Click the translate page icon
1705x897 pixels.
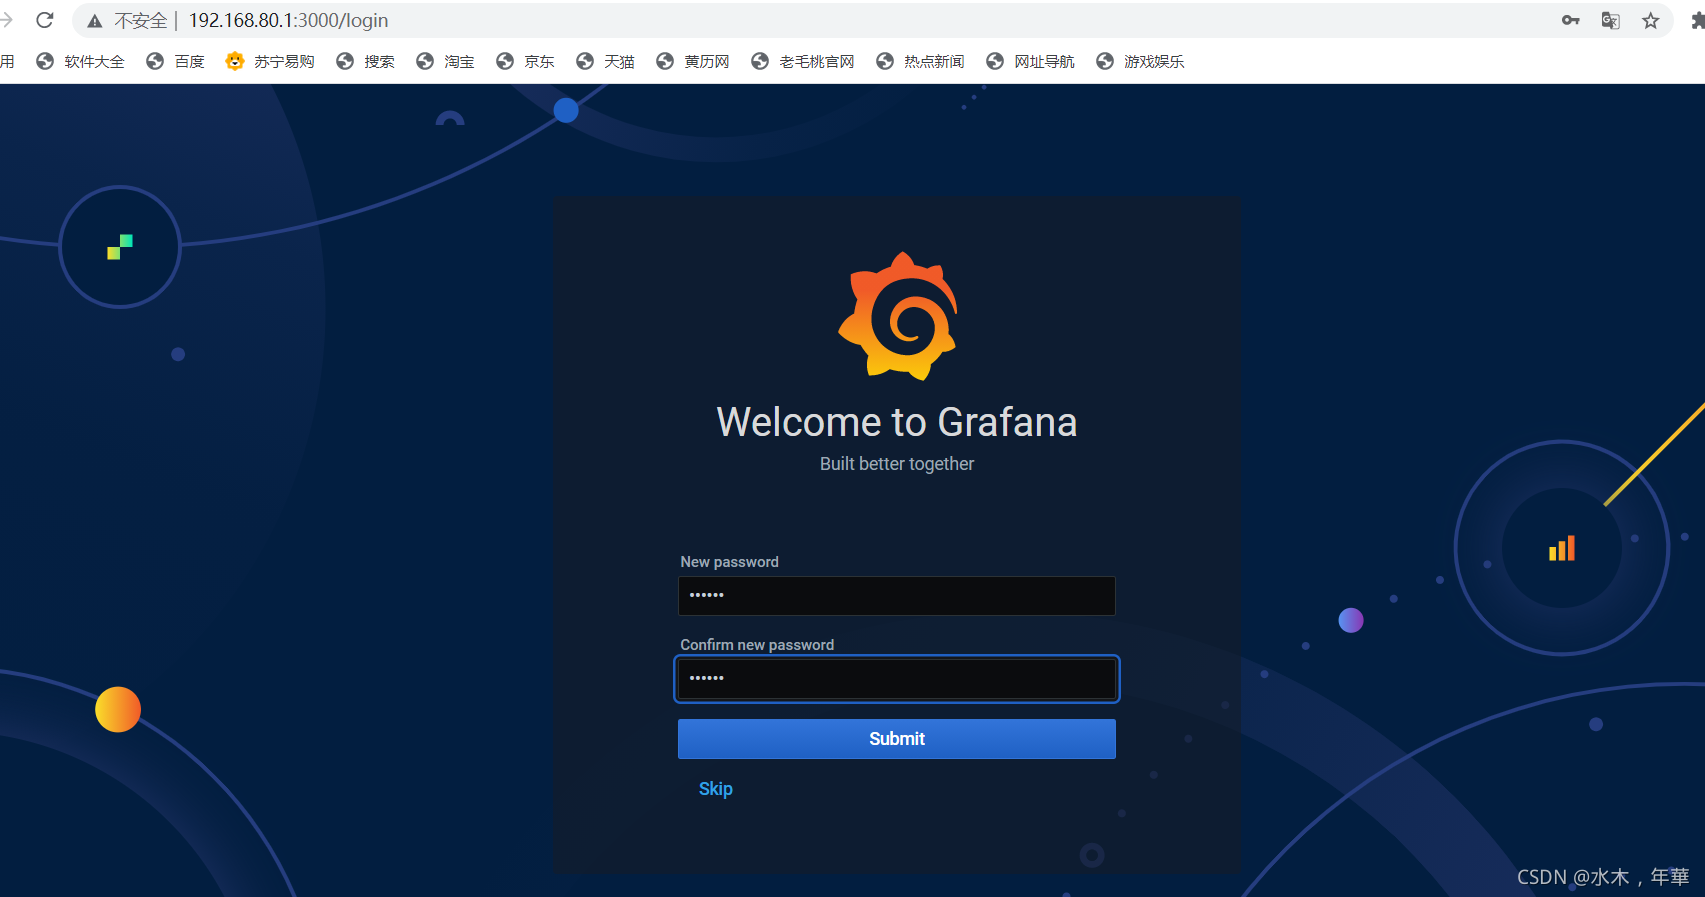tap(1611, 20)
